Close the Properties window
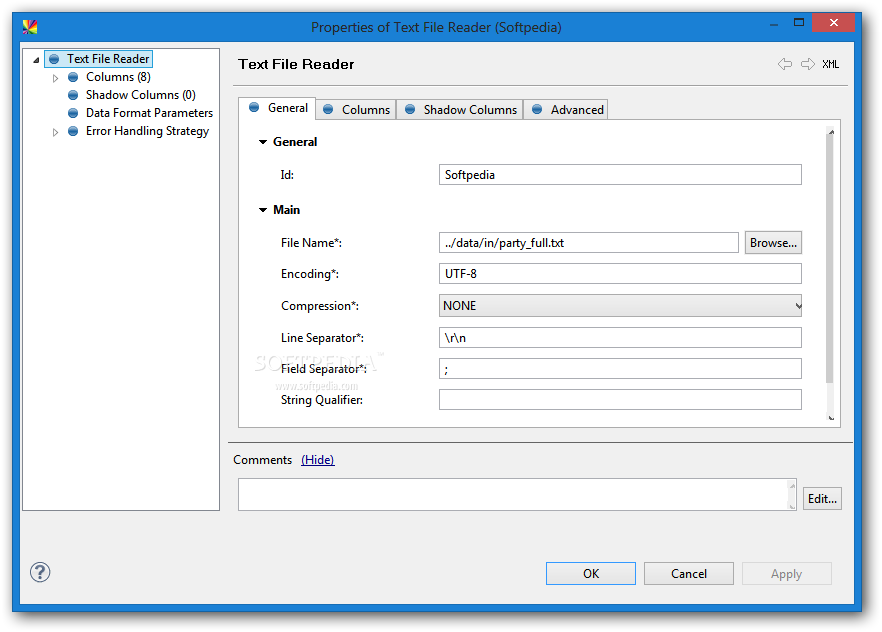This screenshot has width=882, height=632. [x=834, y=22]
